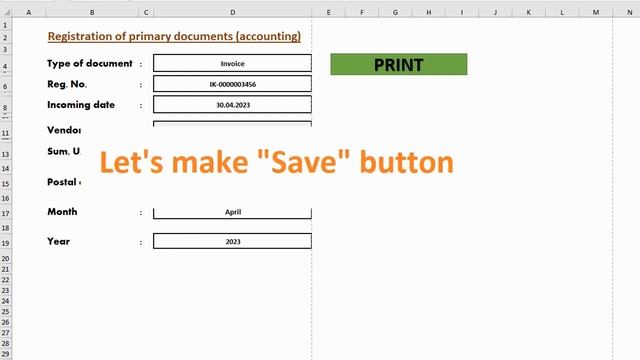This screenshot has width=640, height=360.
Task: Select column M header
Action: [596, 12]
